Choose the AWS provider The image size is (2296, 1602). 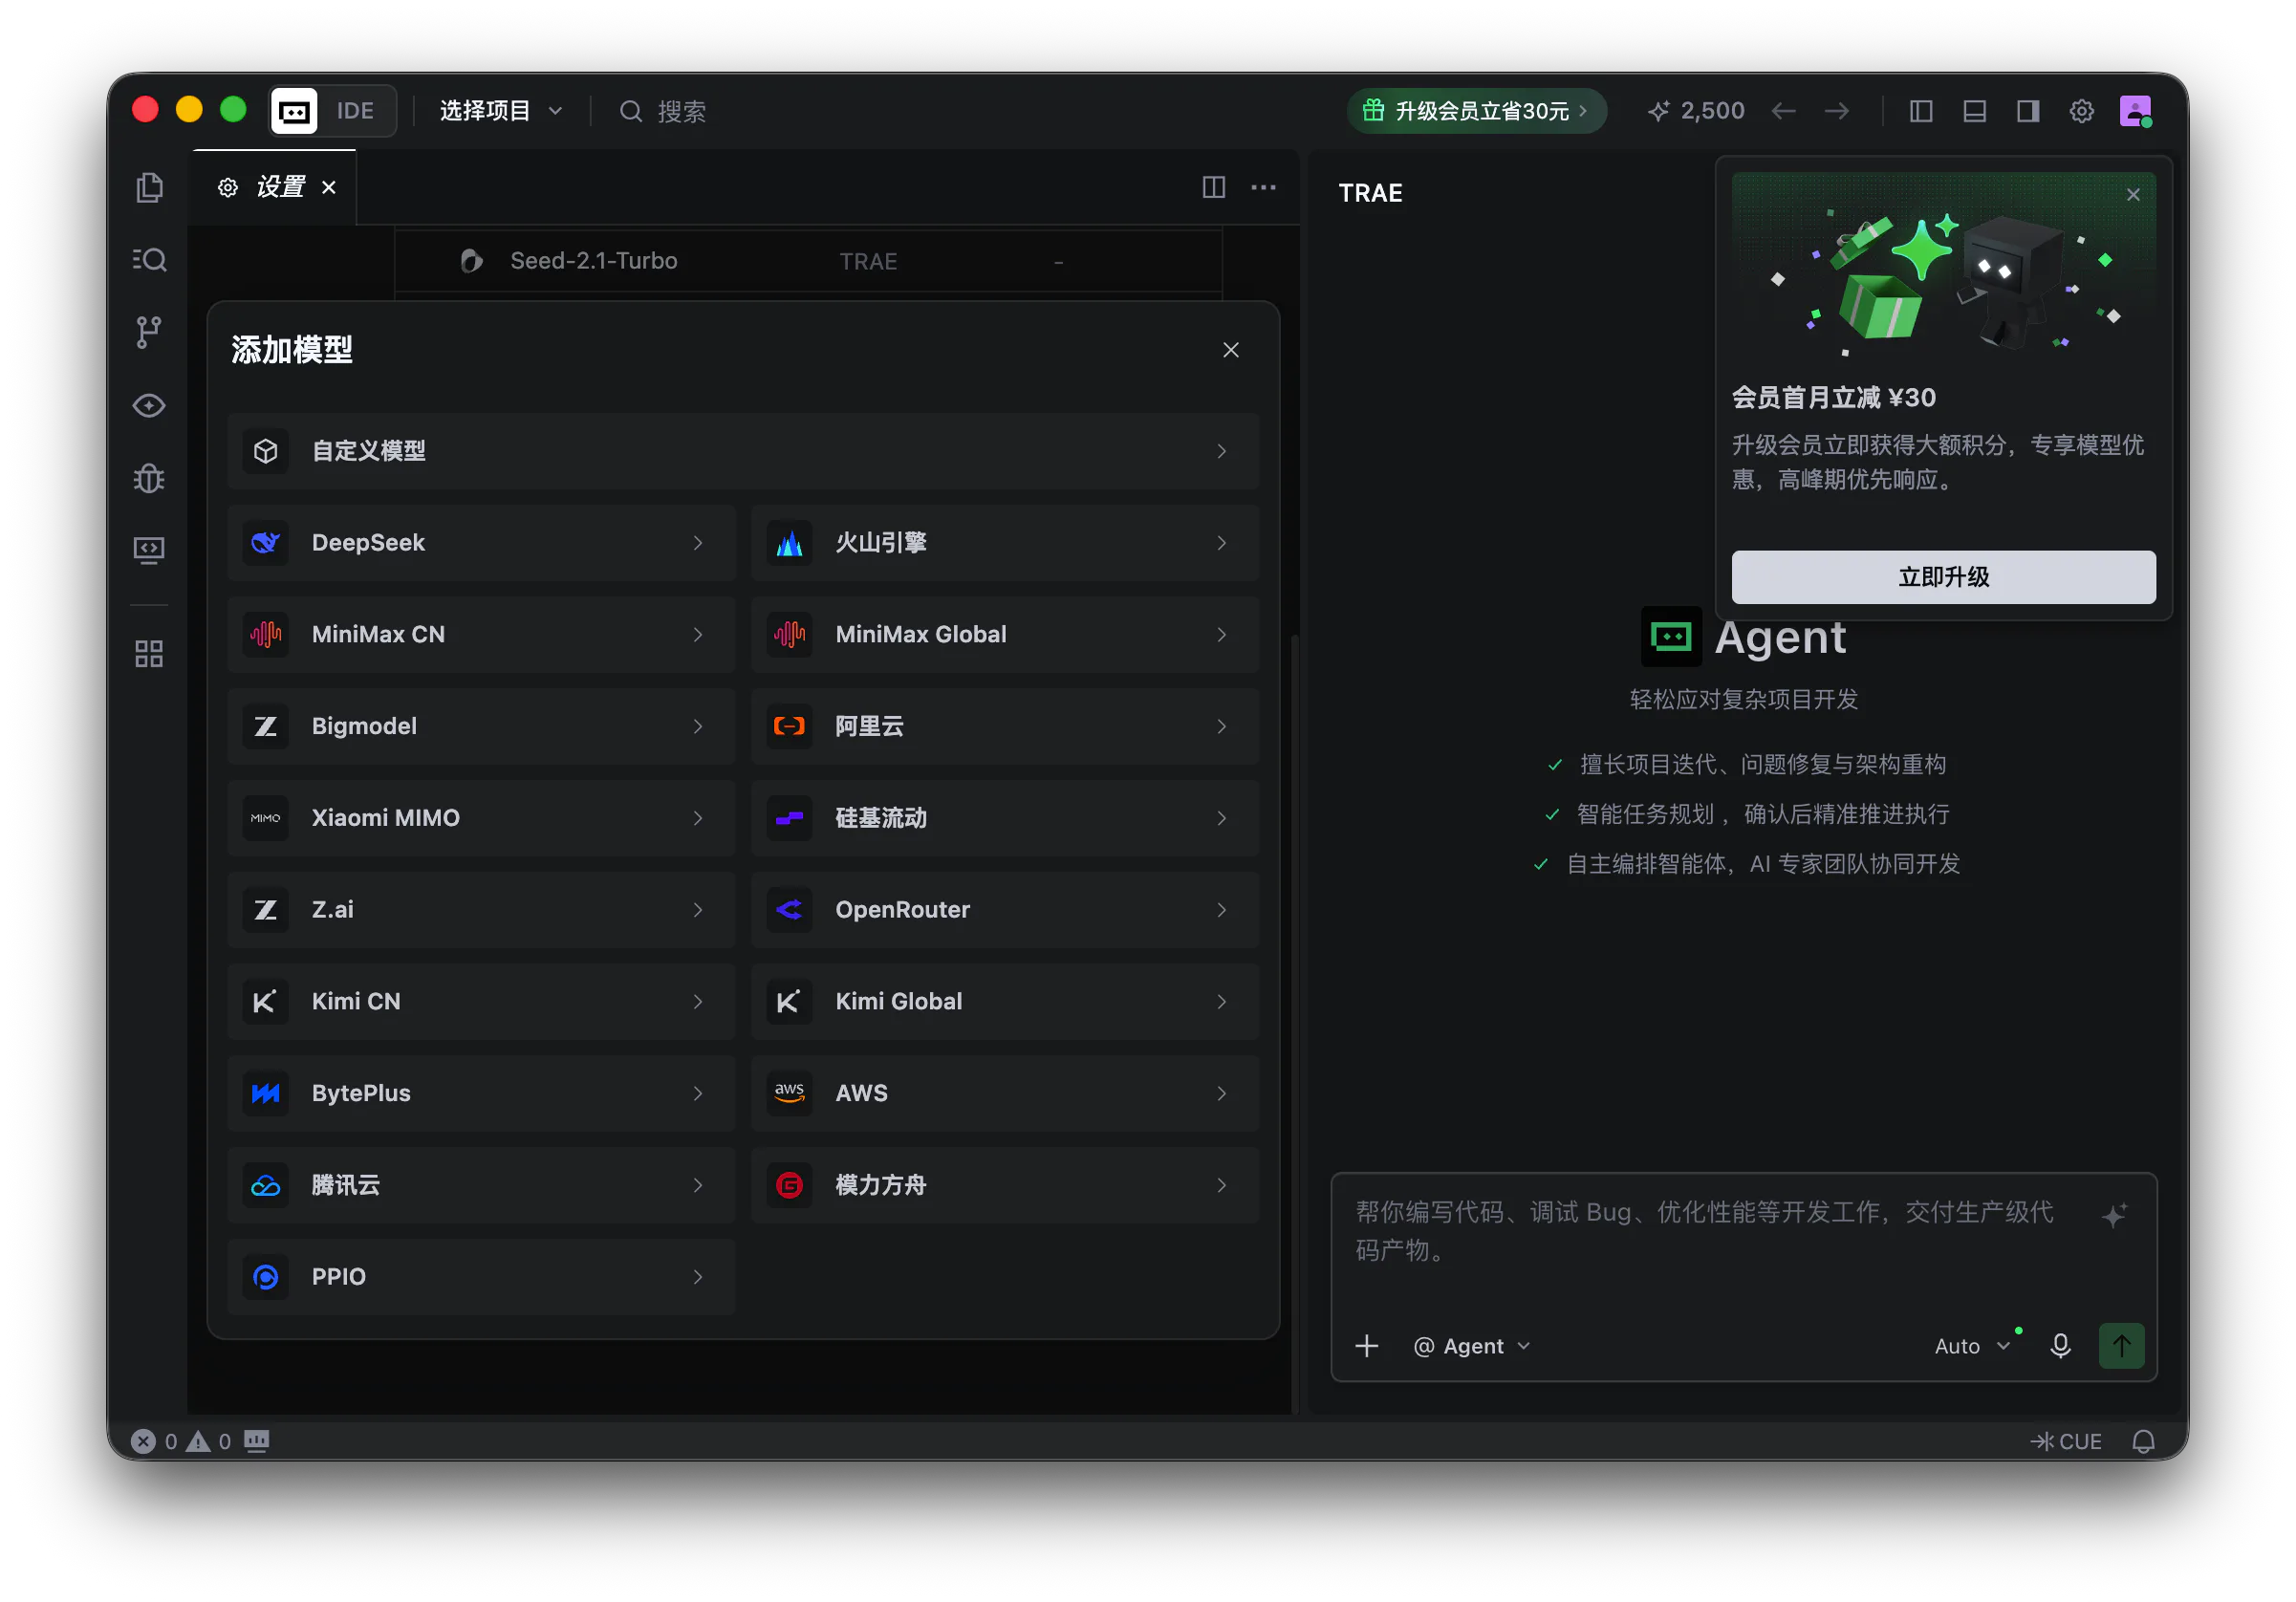click(x=1004, y=1093)
